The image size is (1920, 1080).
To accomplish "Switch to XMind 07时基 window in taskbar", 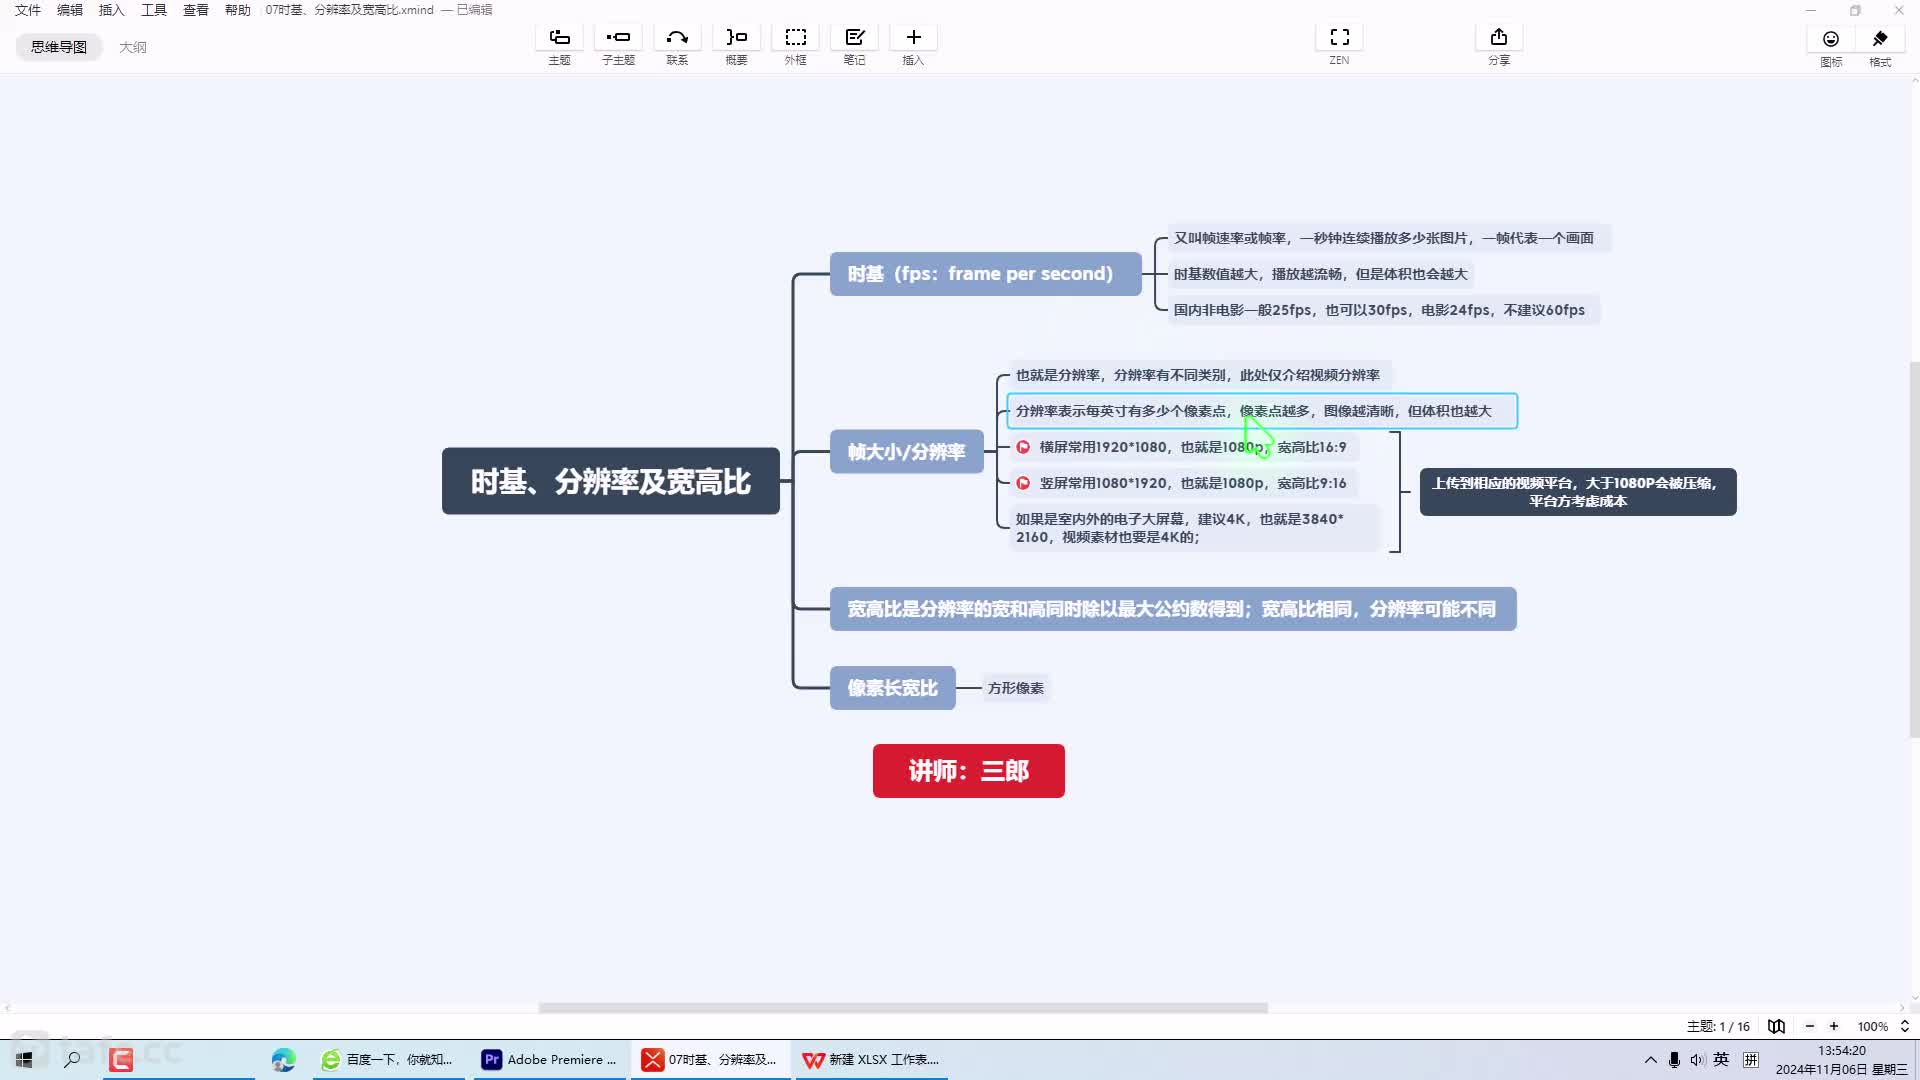I will coord(711,1059).
